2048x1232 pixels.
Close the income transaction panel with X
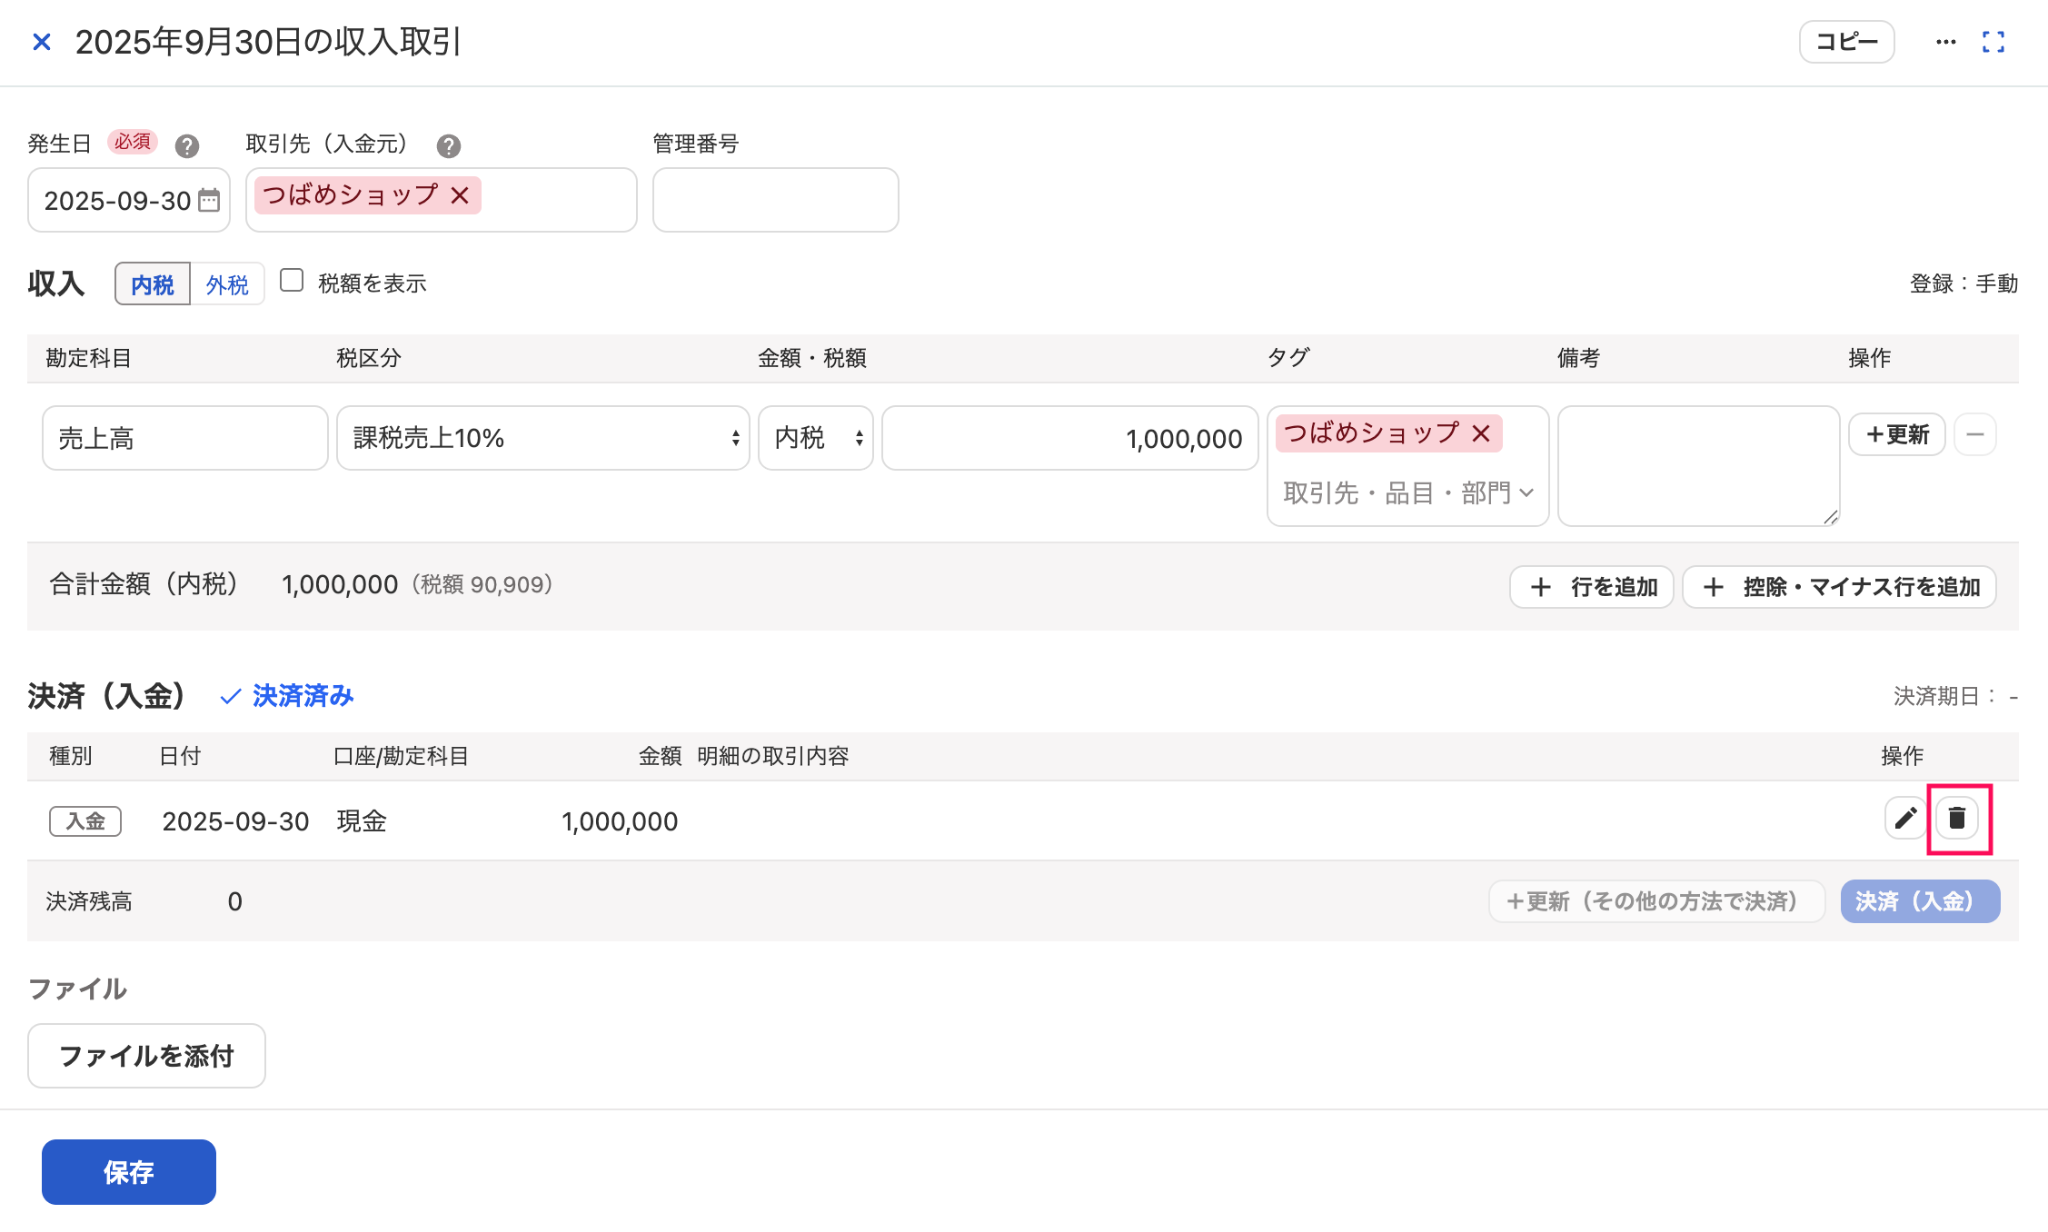click(x=41, y=42)
